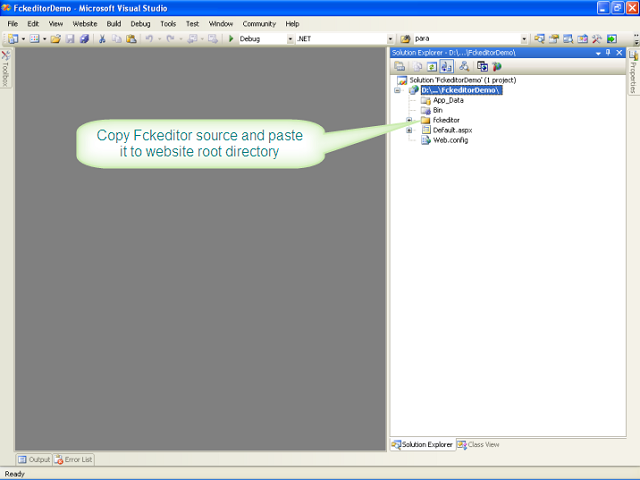Viewport: 640px width, 480px height.
Task: Expand the Default.aspx node
Action: tap(409, 130)
